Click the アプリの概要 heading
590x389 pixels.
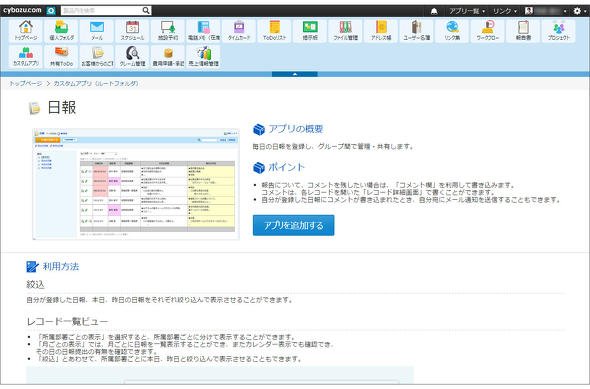click(295, 129)
